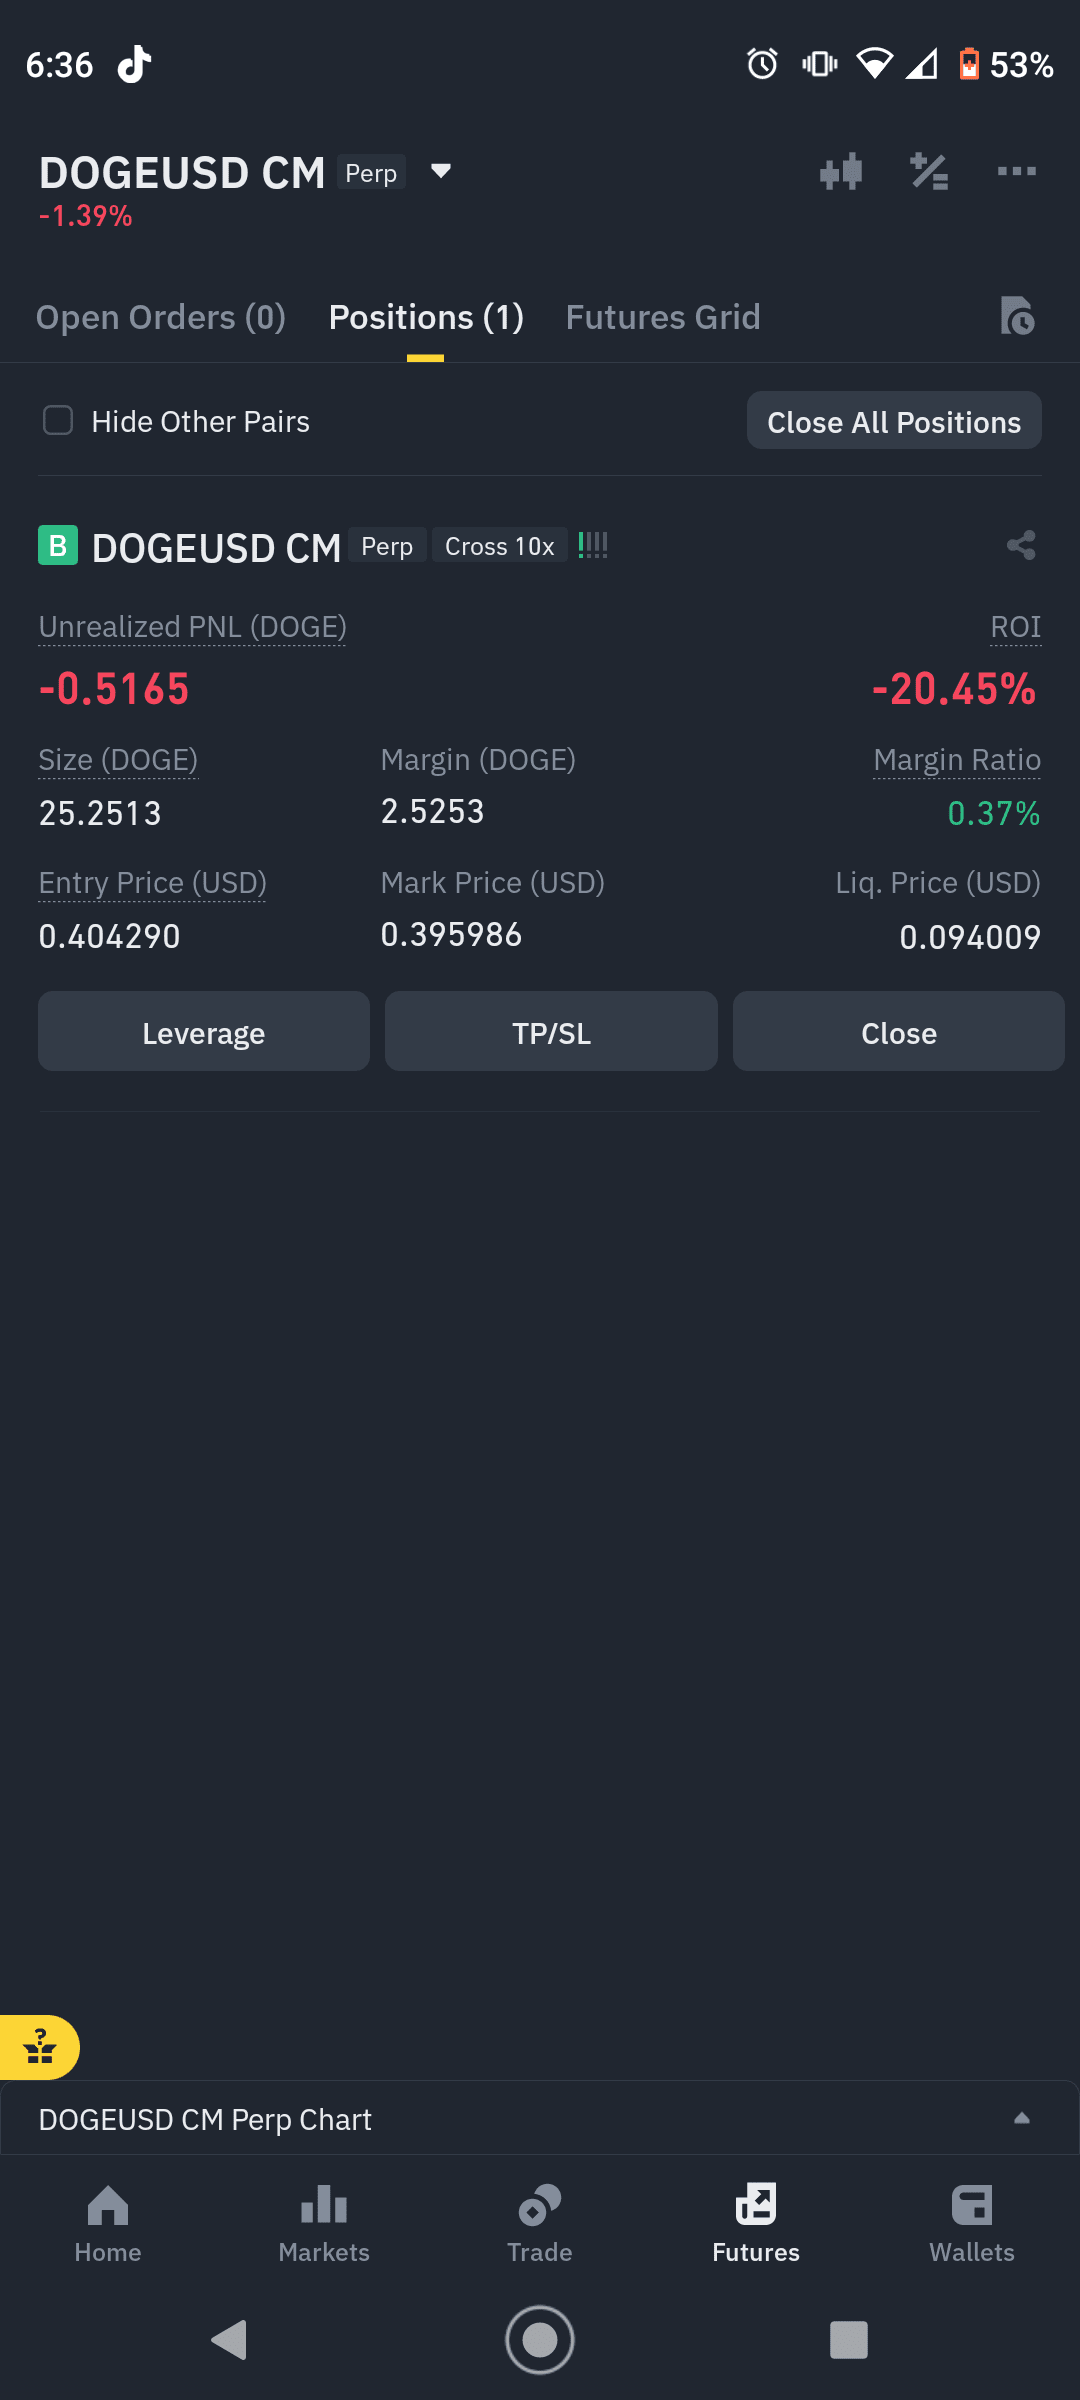1080x2400 pixels.
Task: Open the yellow gift rewards icon
Action: pos(39,2047)
